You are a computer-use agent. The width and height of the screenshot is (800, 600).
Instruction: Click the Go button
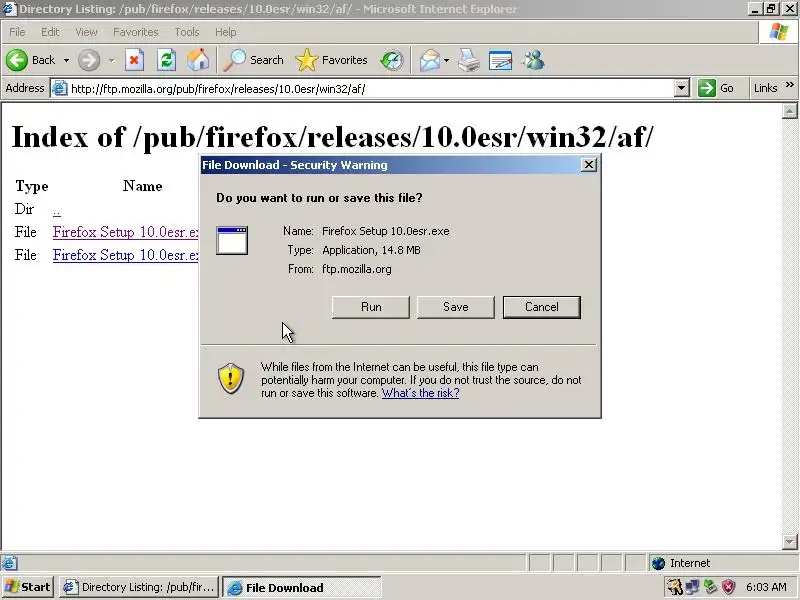tap(716, 88)
